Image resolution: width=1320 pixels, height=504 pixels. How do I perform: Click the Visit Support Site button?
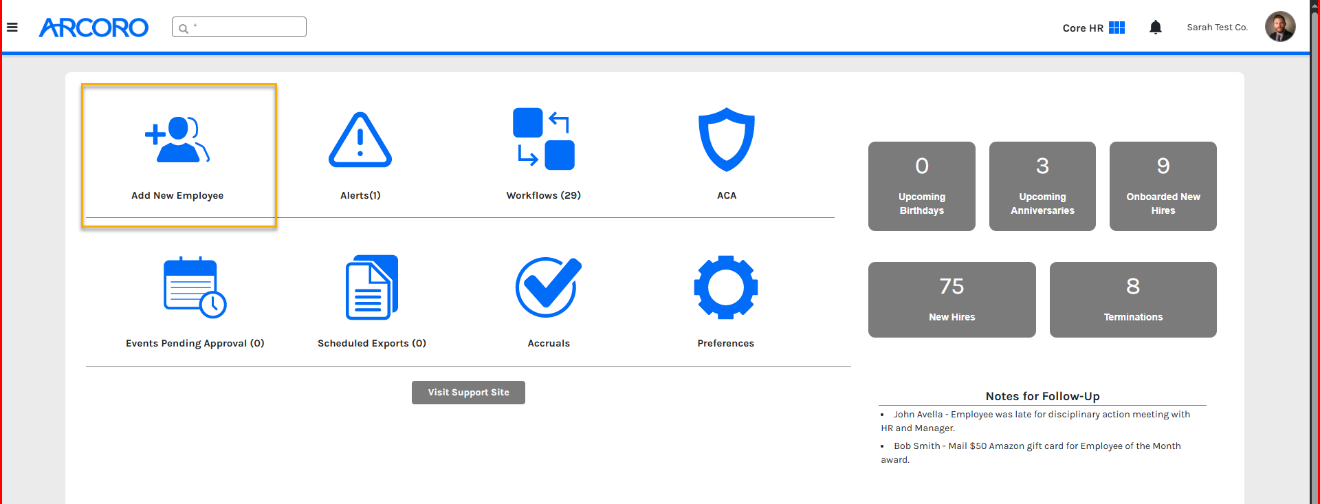[468, 392]
